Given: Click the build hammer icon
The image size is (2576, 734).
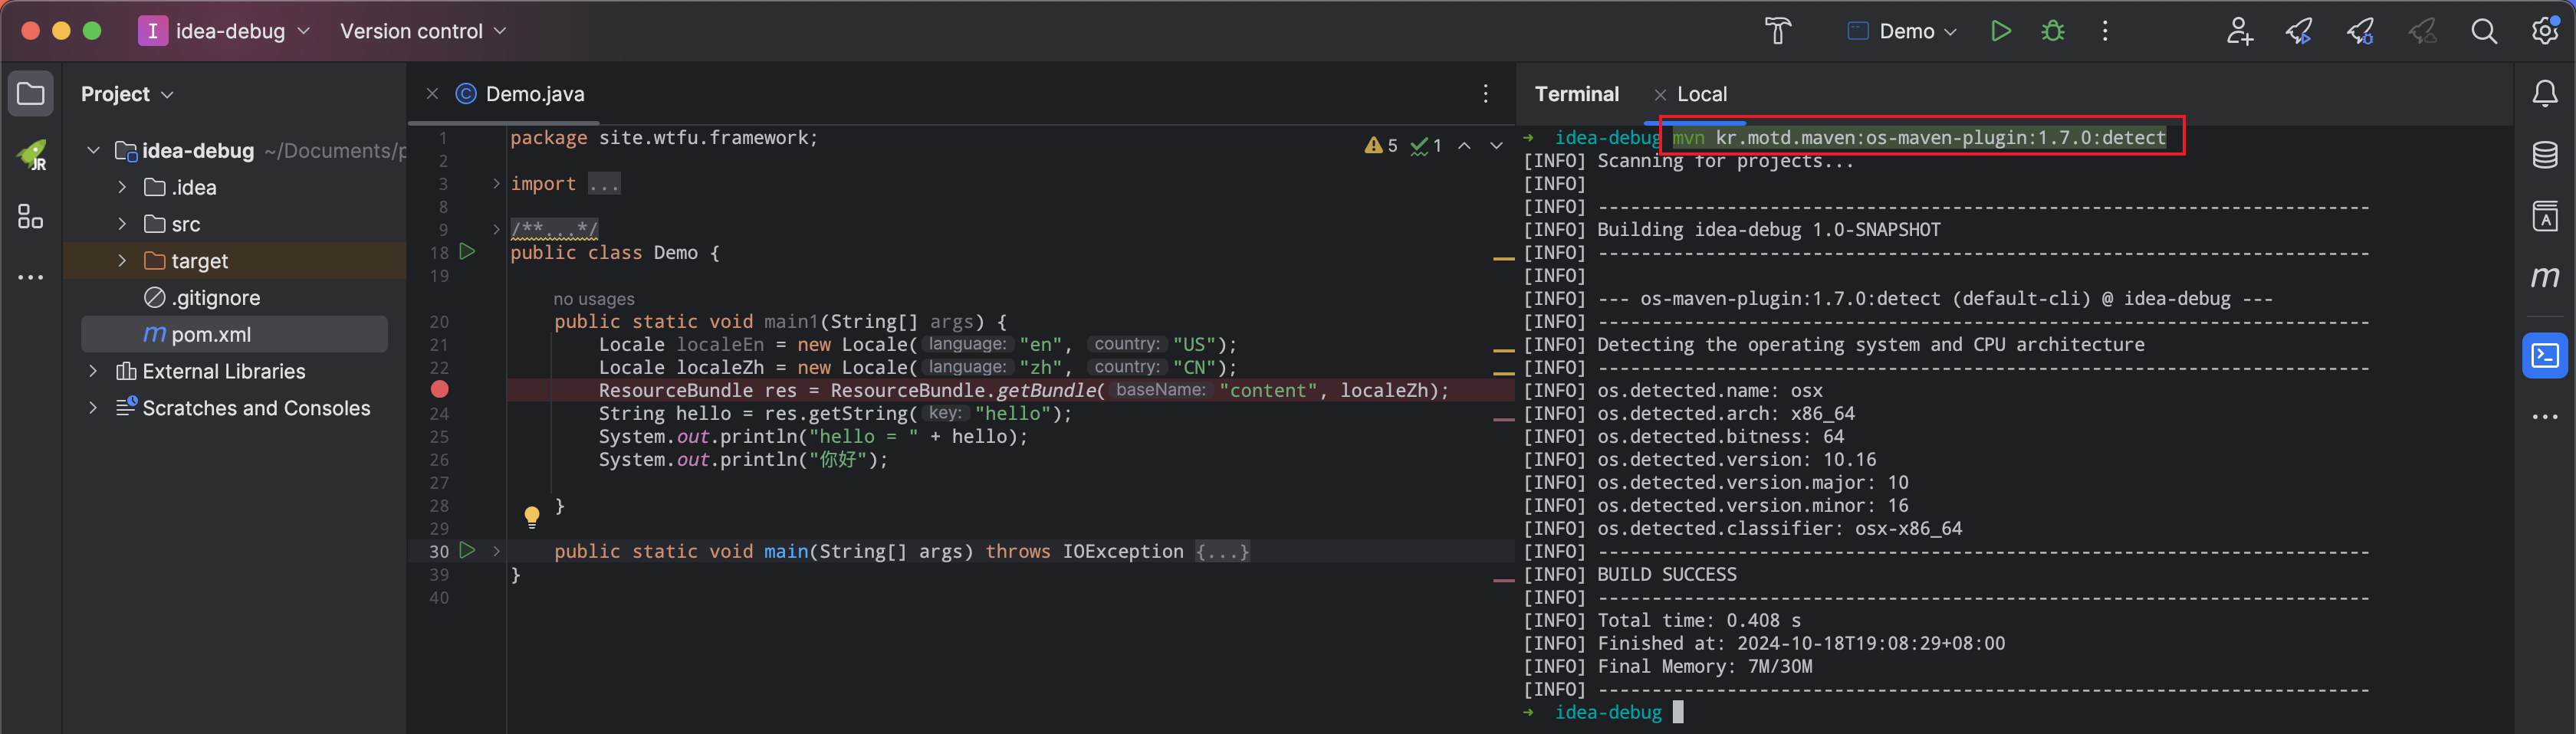Looking at the screenshot, I should pyautogui.click(x=1777, y=31).
